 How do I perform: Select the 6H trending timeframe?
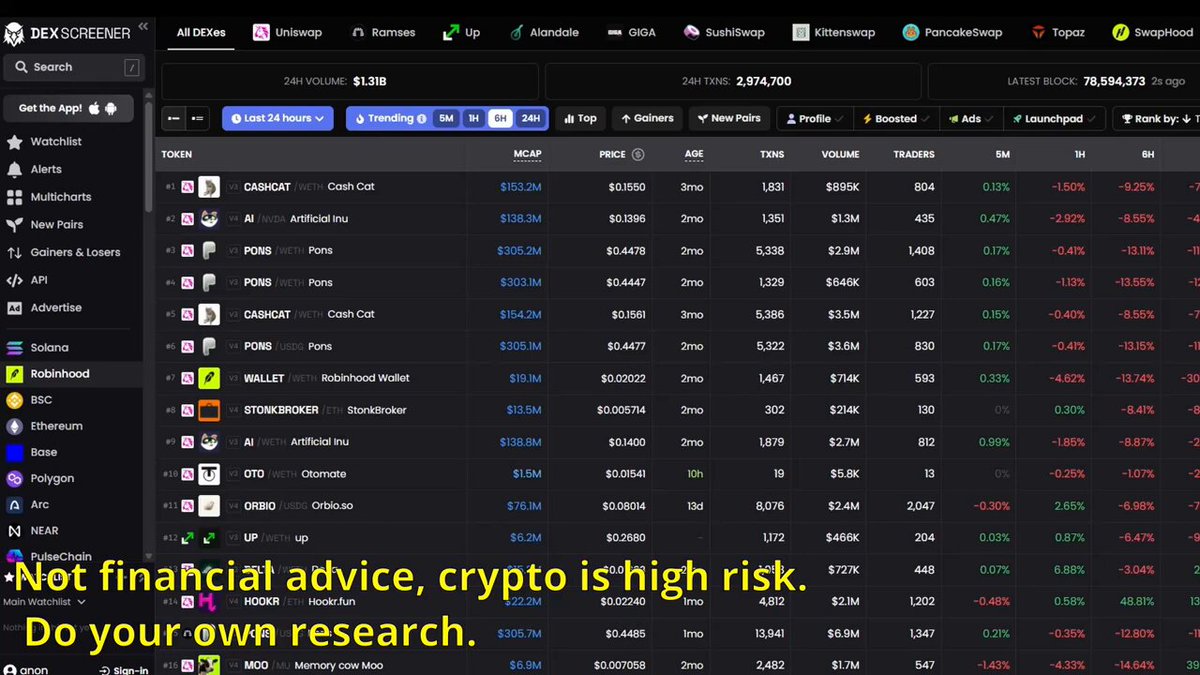tap(501, 118)
